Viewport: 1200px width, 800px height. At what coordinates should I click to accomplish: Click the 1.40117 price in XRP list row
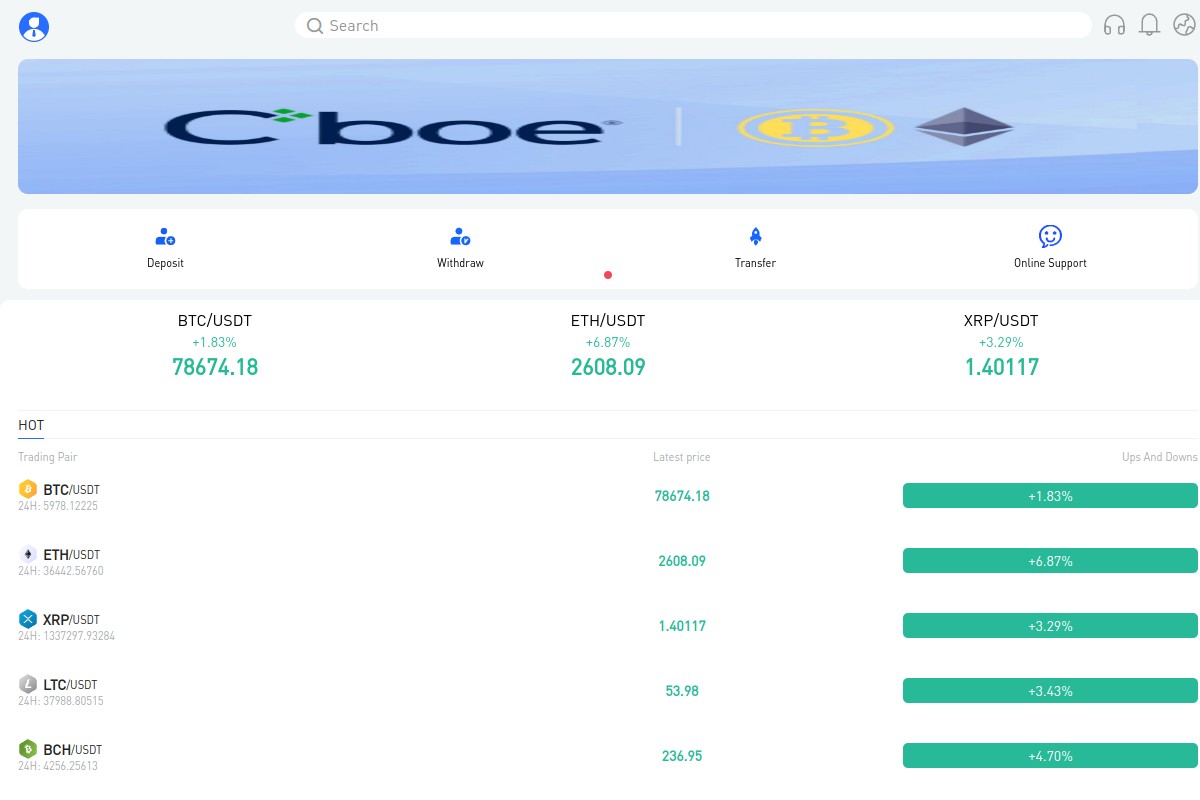tap(682, 626)
